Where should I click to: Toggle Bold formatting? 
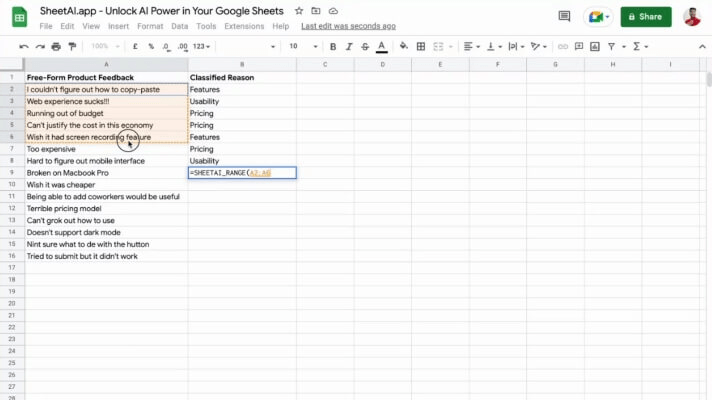(x=333, y=46)
